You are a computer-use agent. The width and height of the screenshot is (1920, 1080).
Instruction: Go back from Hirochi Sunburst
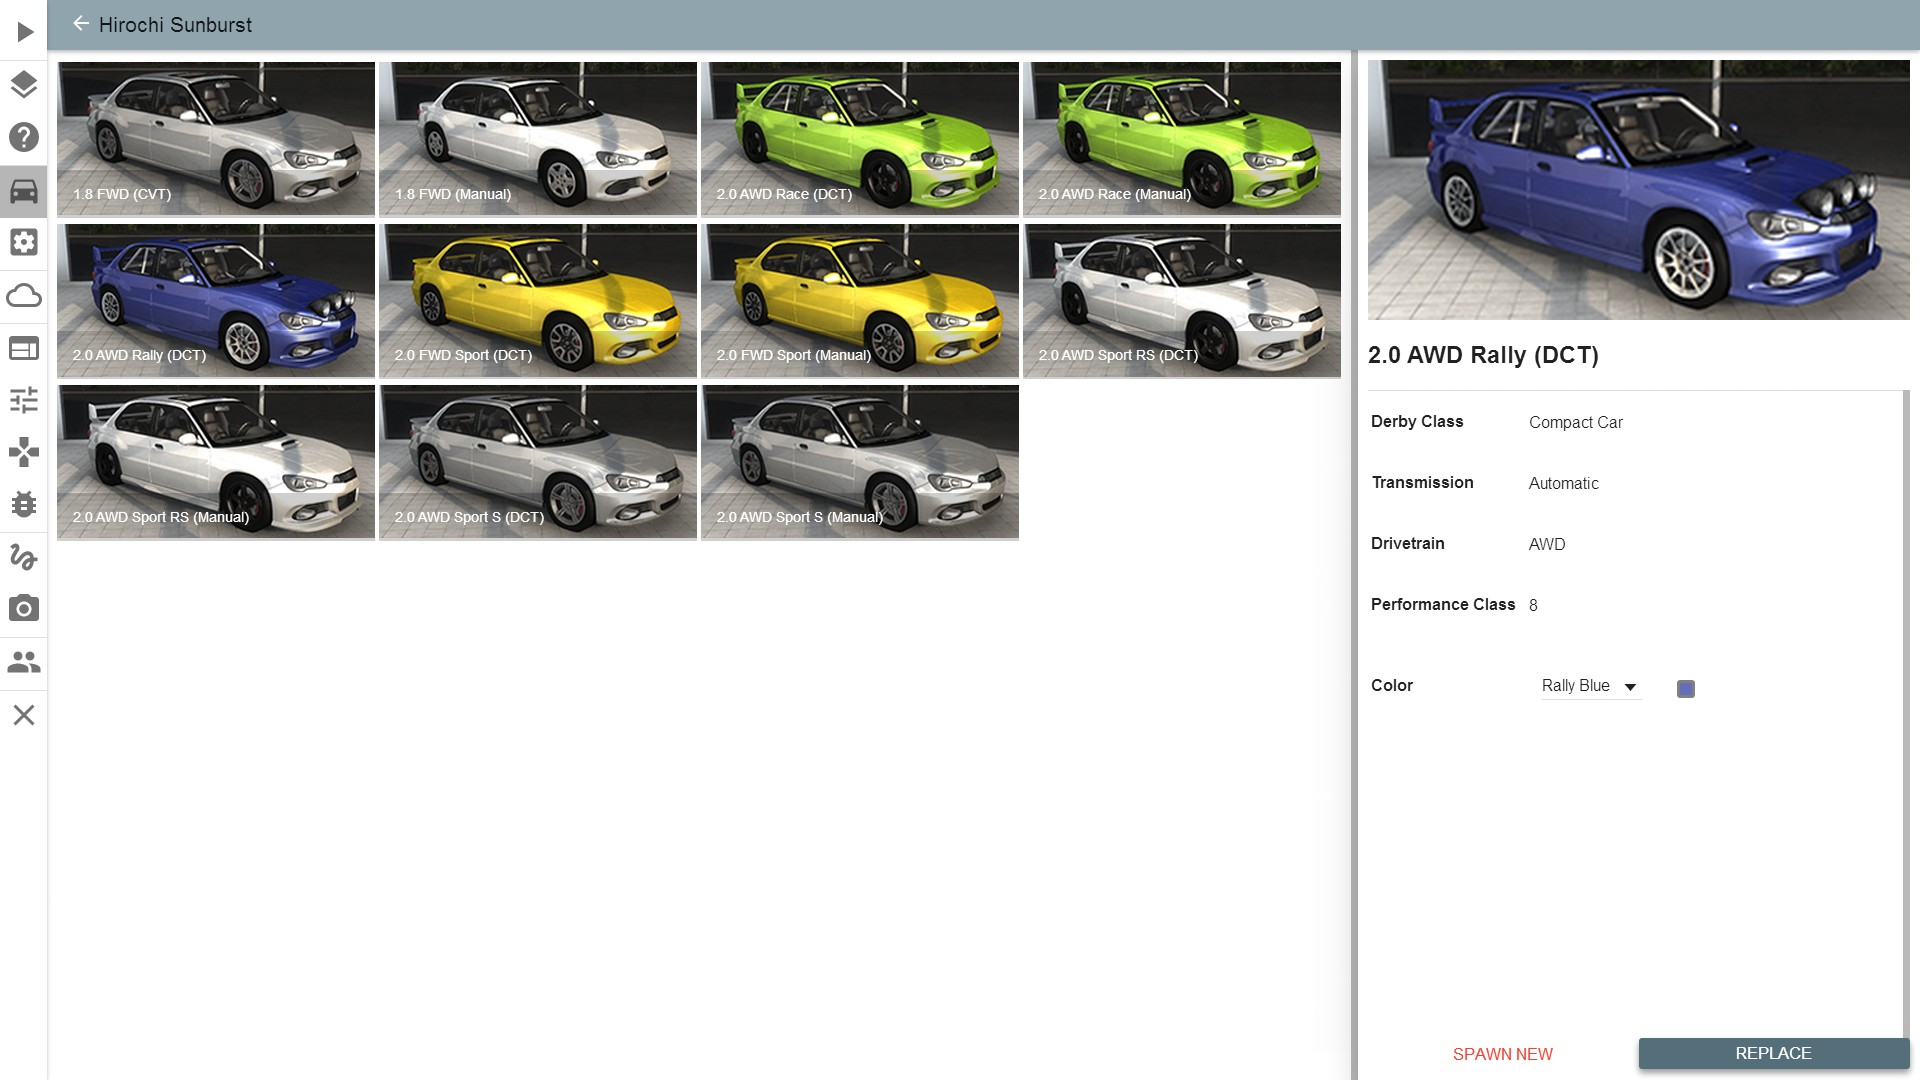coord(81,24)
